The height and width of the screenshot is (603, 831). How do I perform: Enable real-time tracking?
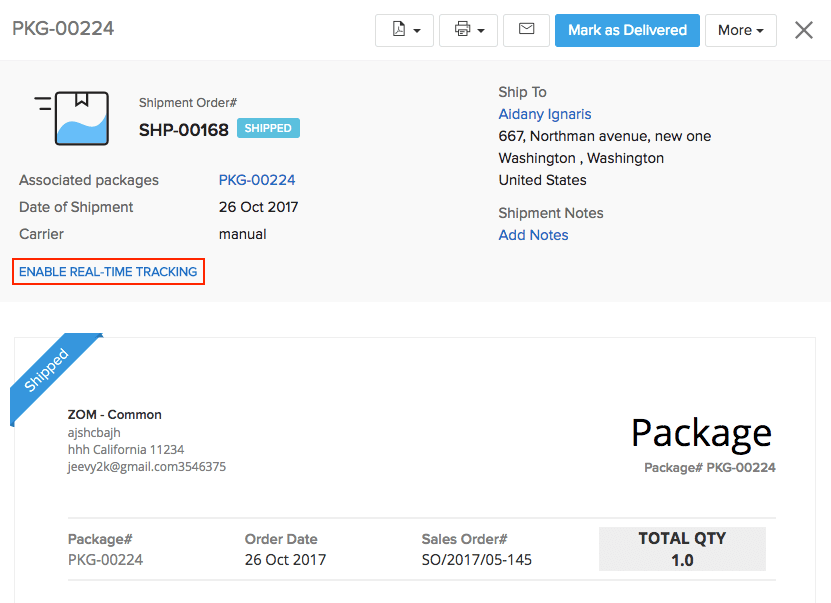pos(108,271)
